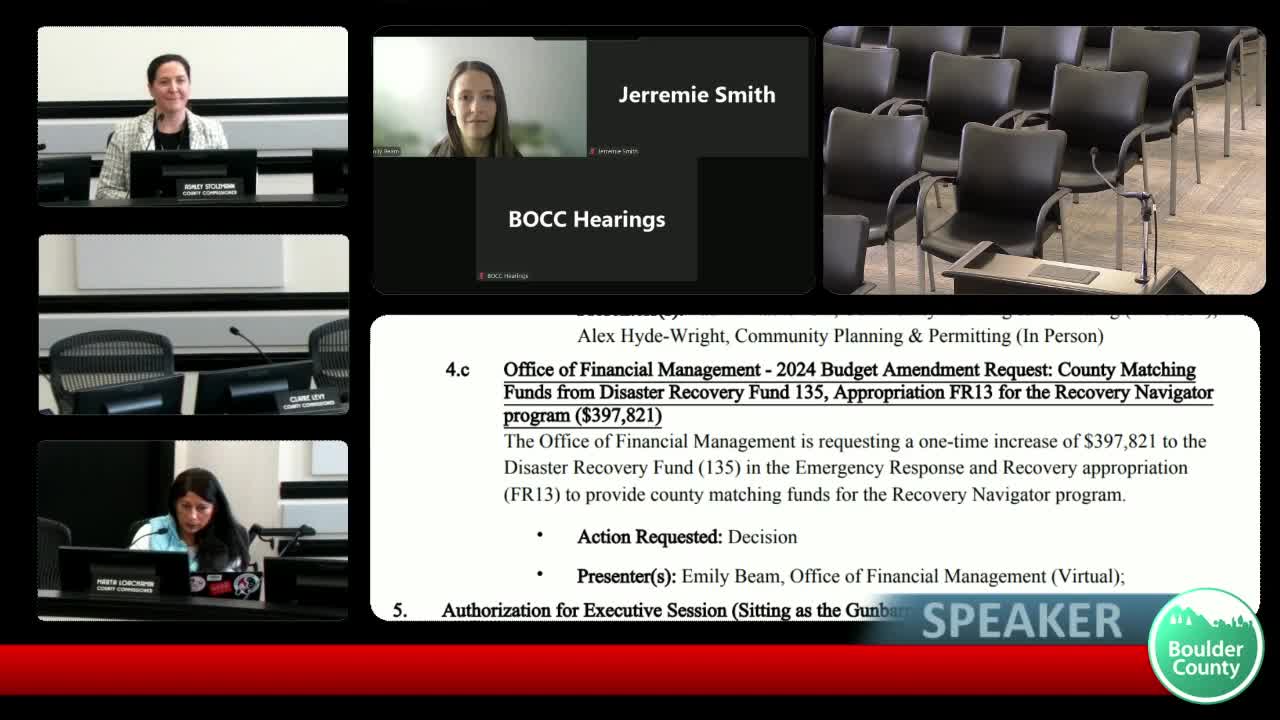Click 'Action Requested: Decision' line
The image size is (1280, 720).
pos(687,537)
